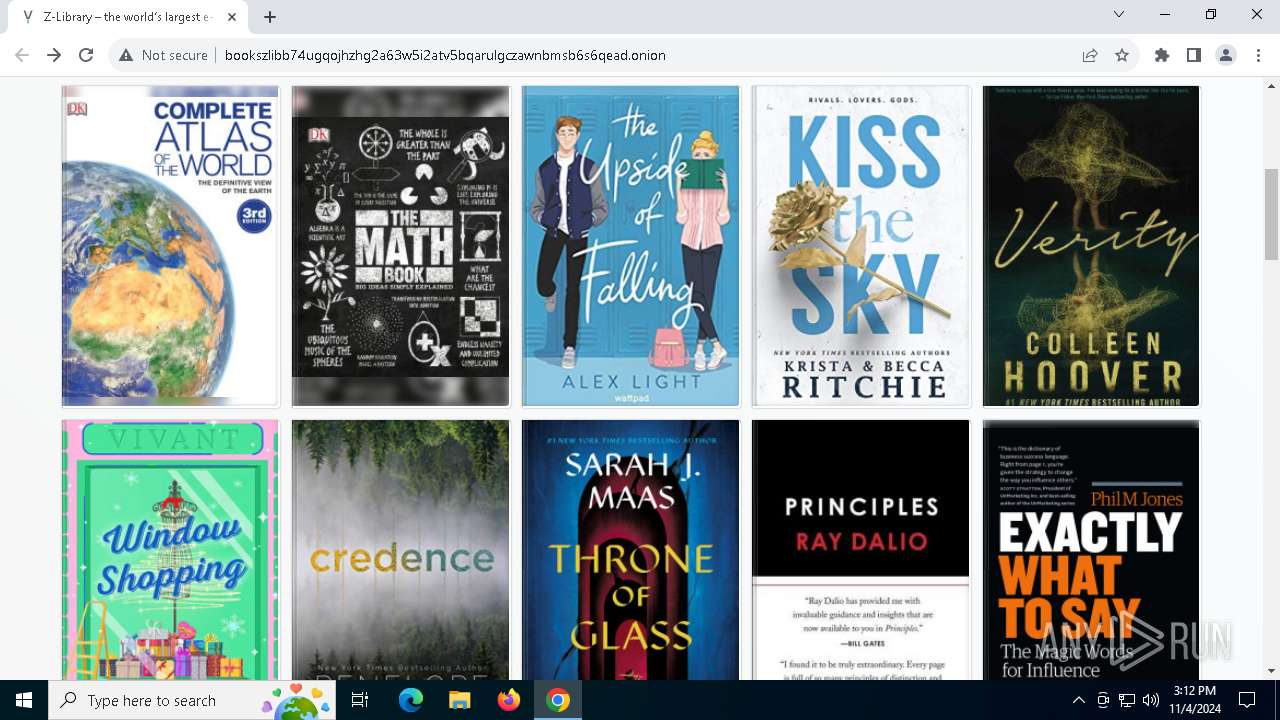The height and width of the screenshot is (720, 1280).
Task: Open the Chrome extensions puzzle icon
Action: point(1162,55)
